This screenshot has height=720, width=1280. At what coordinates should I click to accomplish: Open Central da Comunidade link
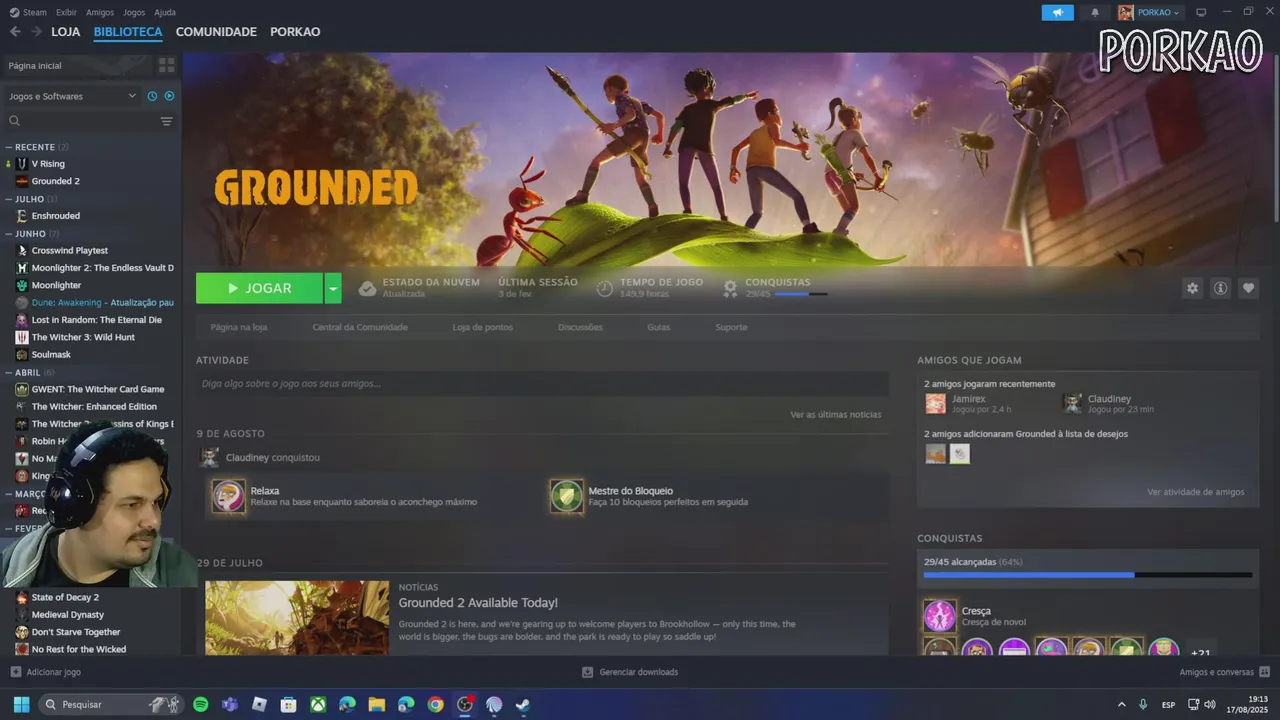pyautogui.click(x=360, y=327)
